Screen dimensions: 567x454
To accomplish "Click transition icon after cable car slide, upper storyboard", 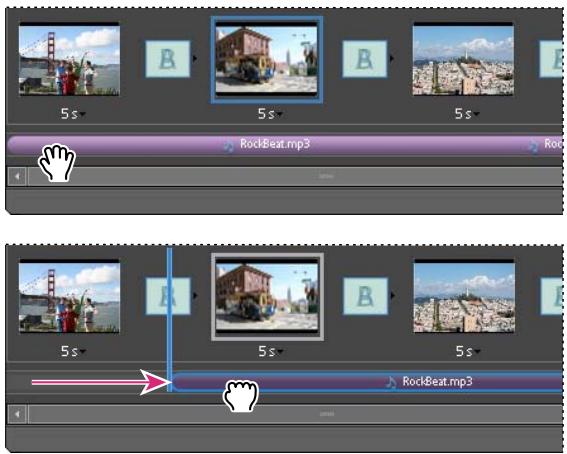I will [364, 59].
